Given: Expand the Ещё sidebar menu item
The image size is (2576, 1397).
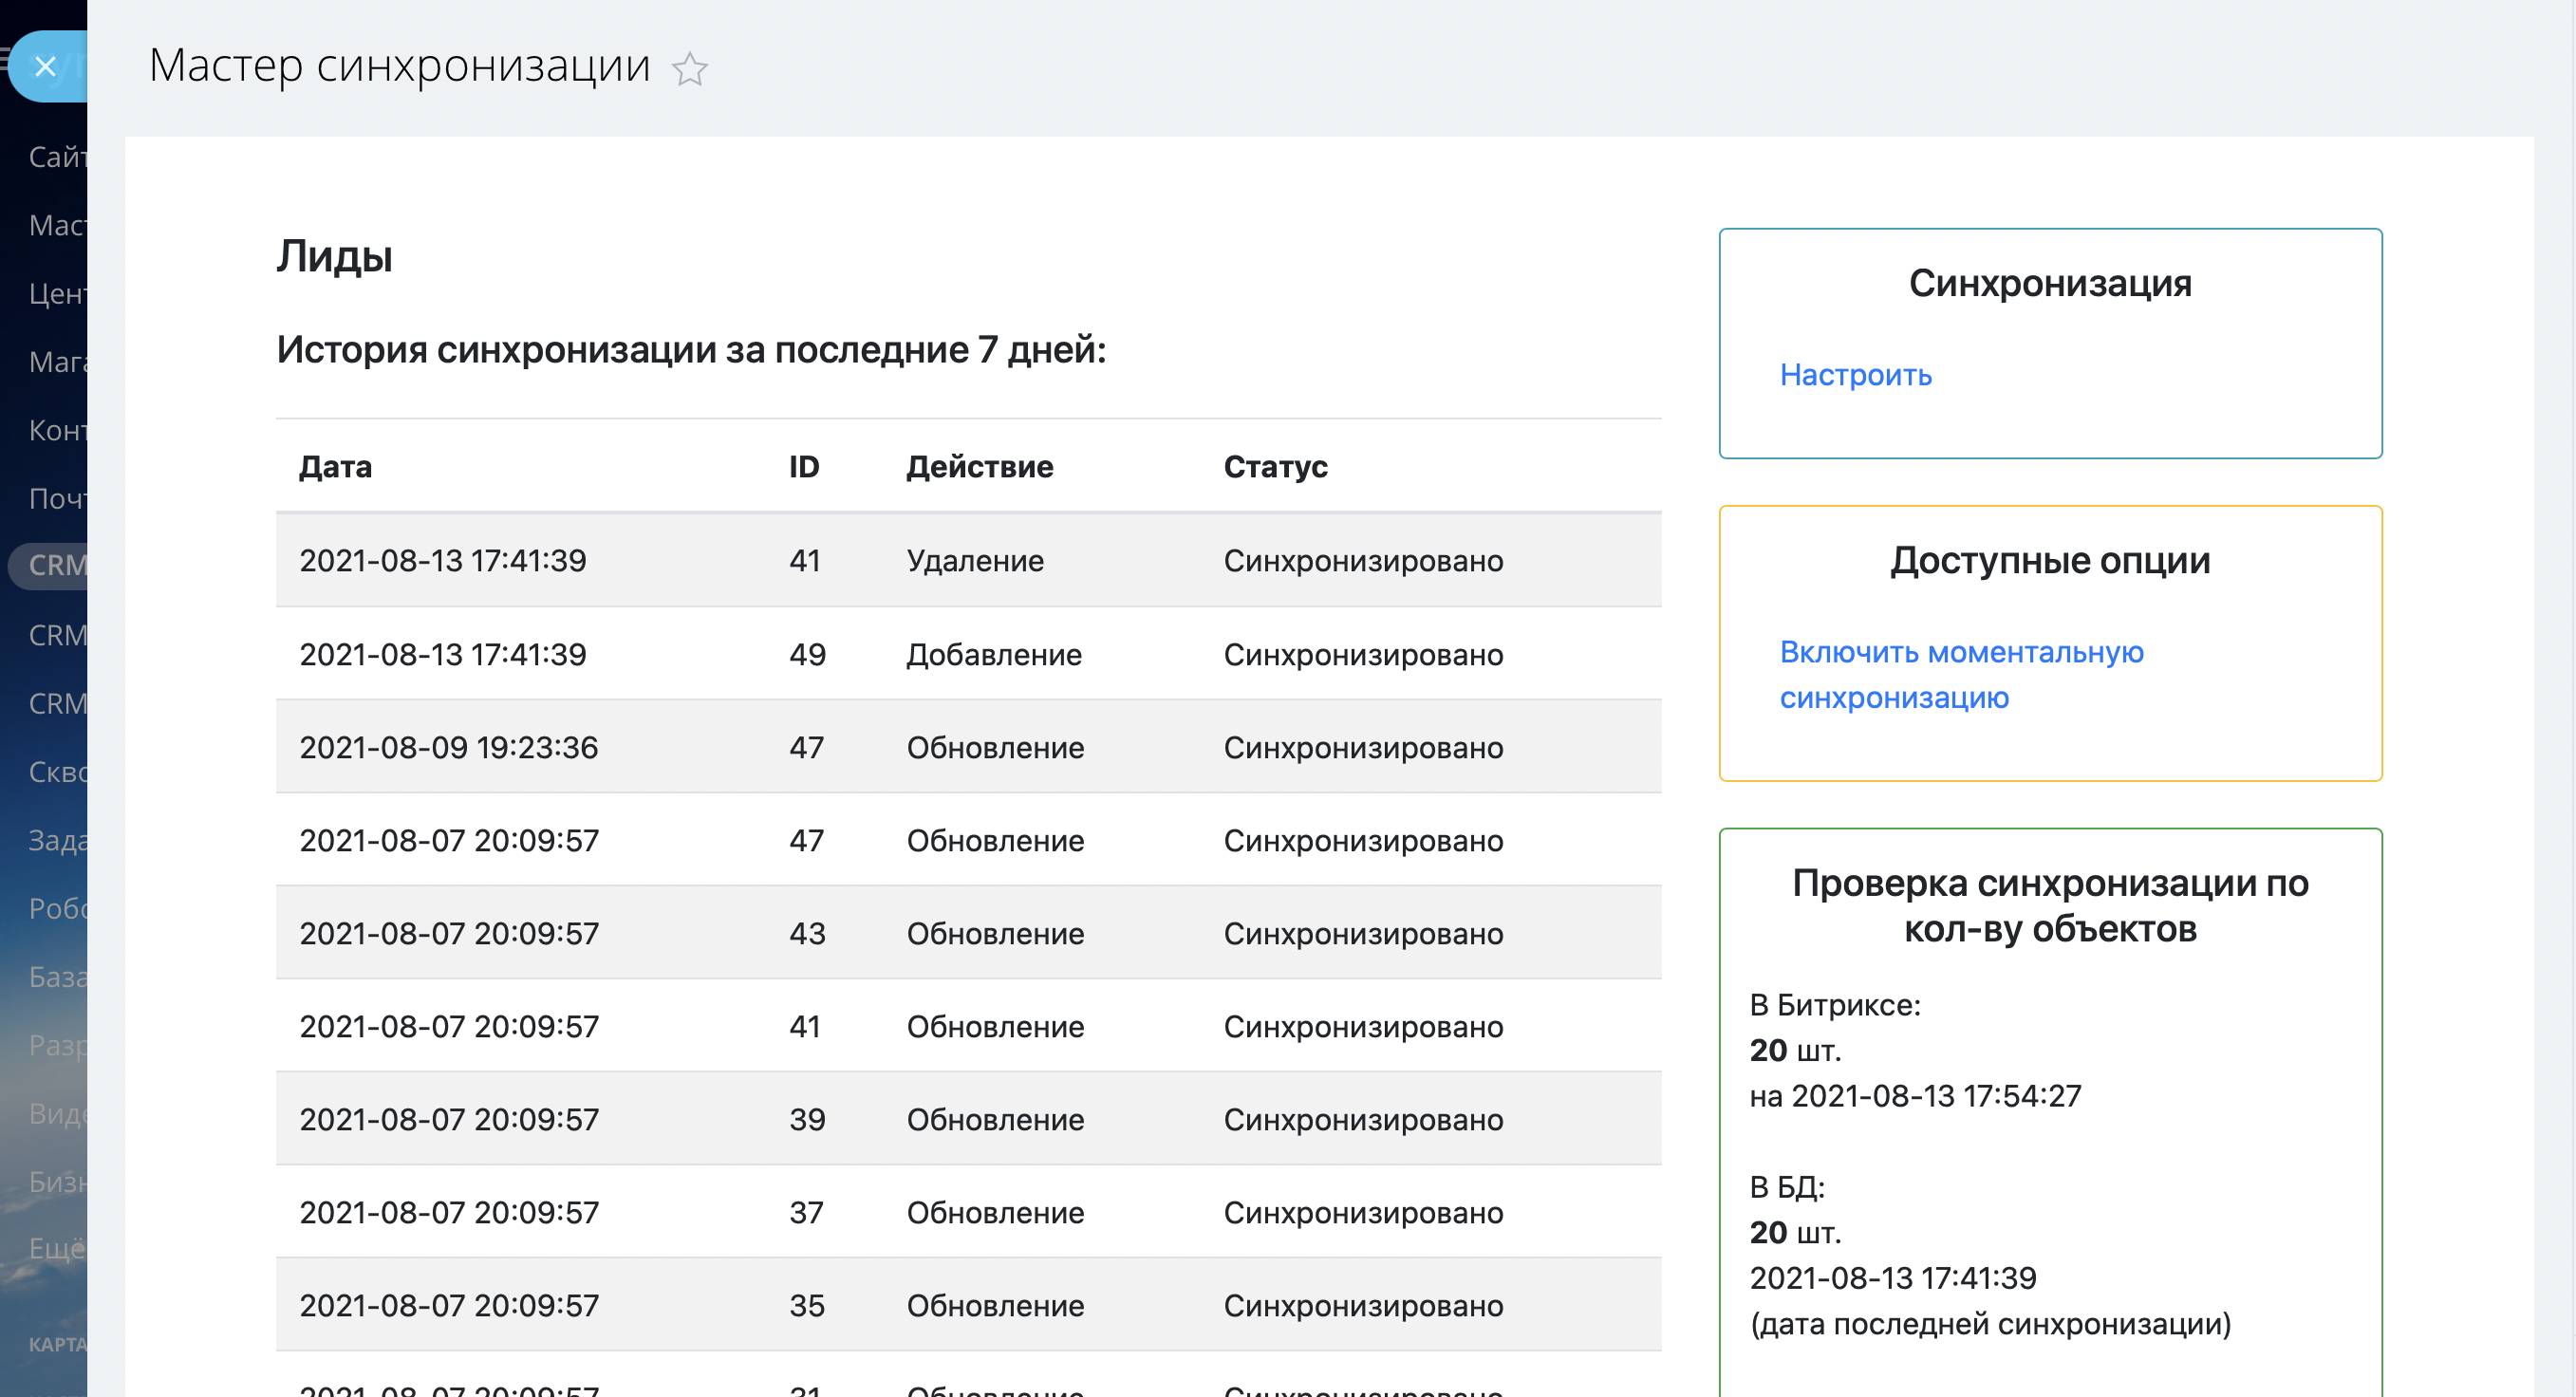Looking at the screenshot, I should [57, 1248].
